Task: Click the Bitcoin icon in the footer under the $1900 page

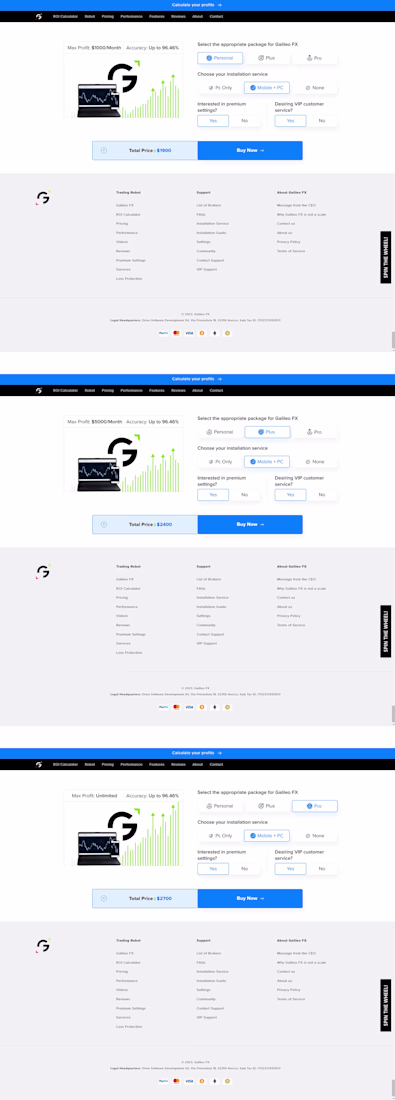Action: [x=201, y=333]
